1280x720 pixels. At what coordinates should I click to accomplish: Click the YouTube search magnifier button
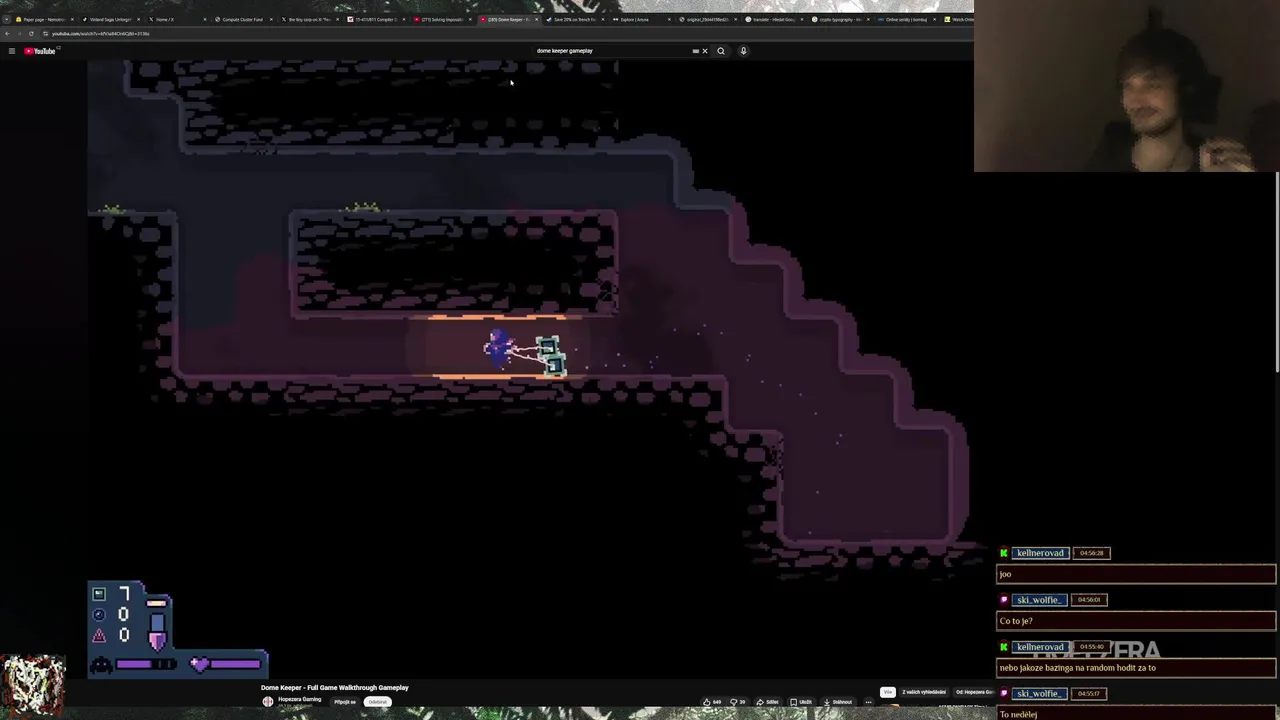(721, 51)
